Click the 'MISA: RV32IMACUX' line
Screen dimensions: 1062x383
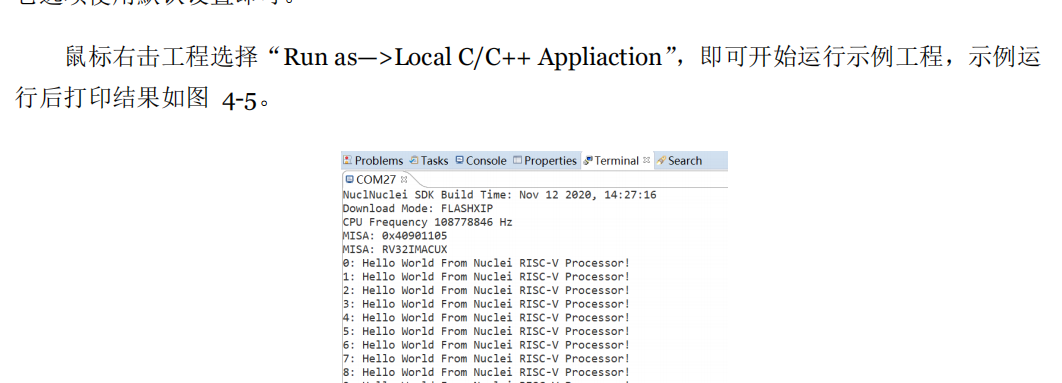(395, 249)
